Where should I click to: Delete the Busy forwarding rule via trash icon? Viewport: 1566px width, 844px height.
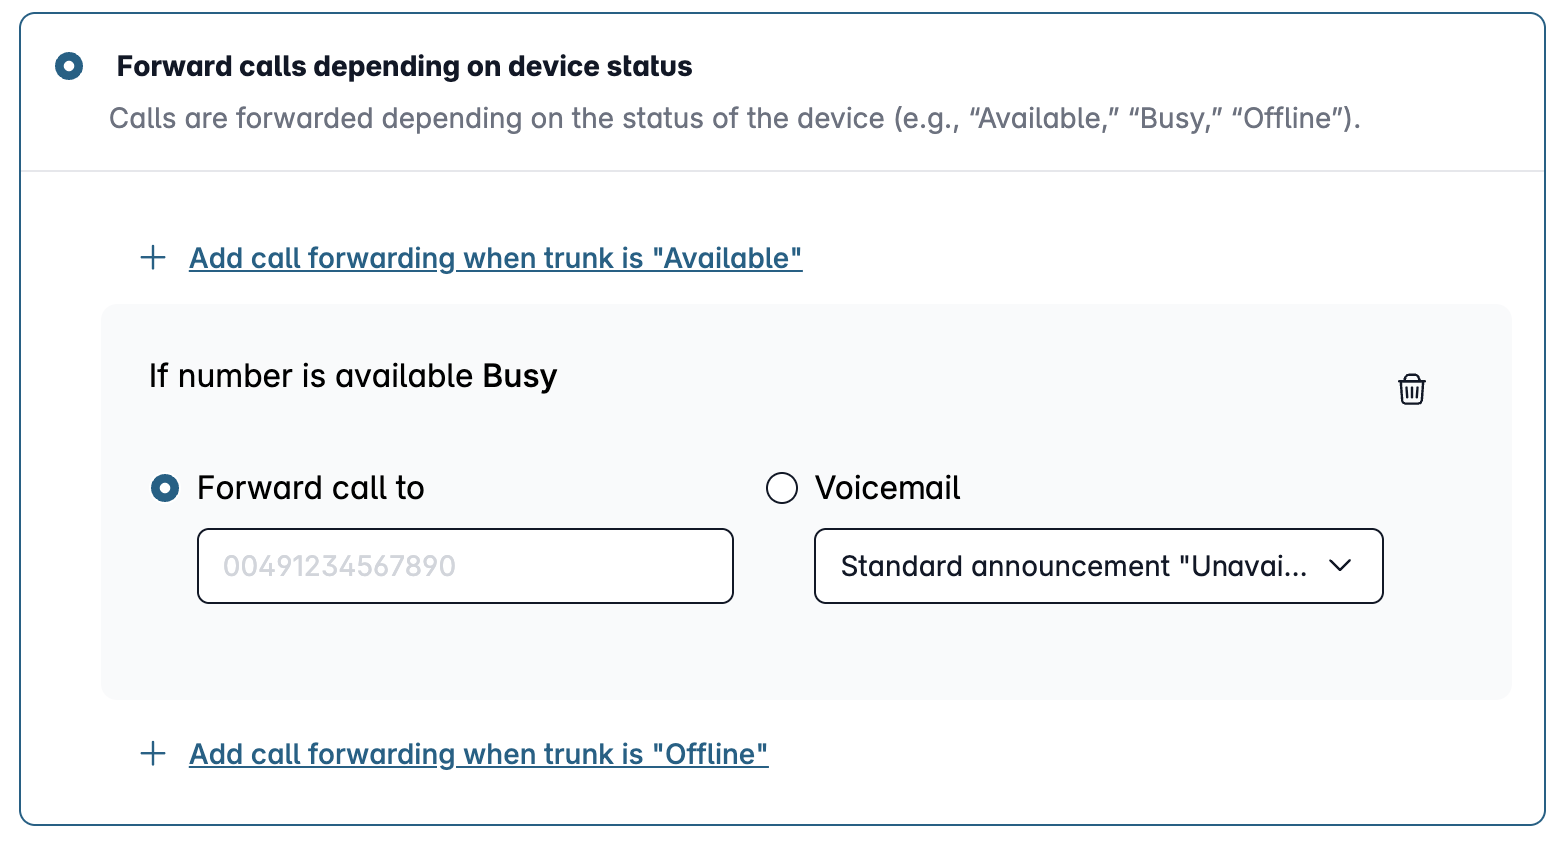pos(1411,389)
